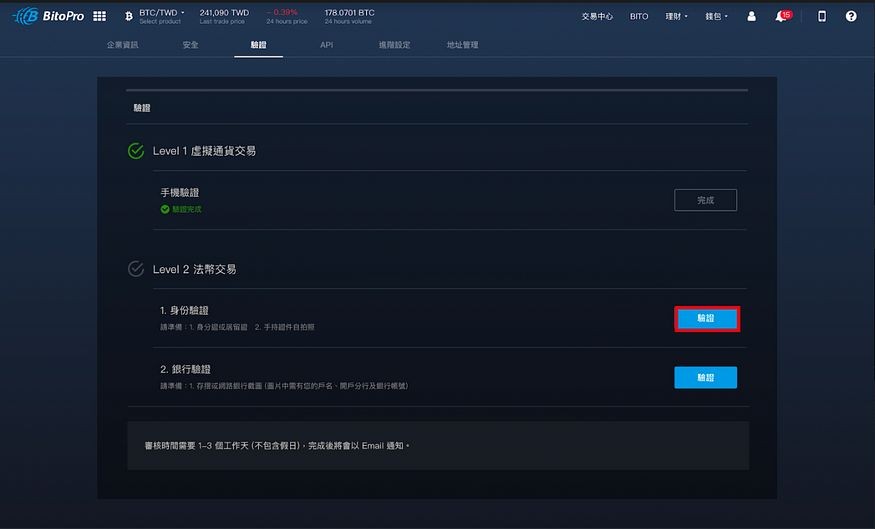Switch to the API tab
875x529 pixels.
pyautogui.click(x=326, y=45)
